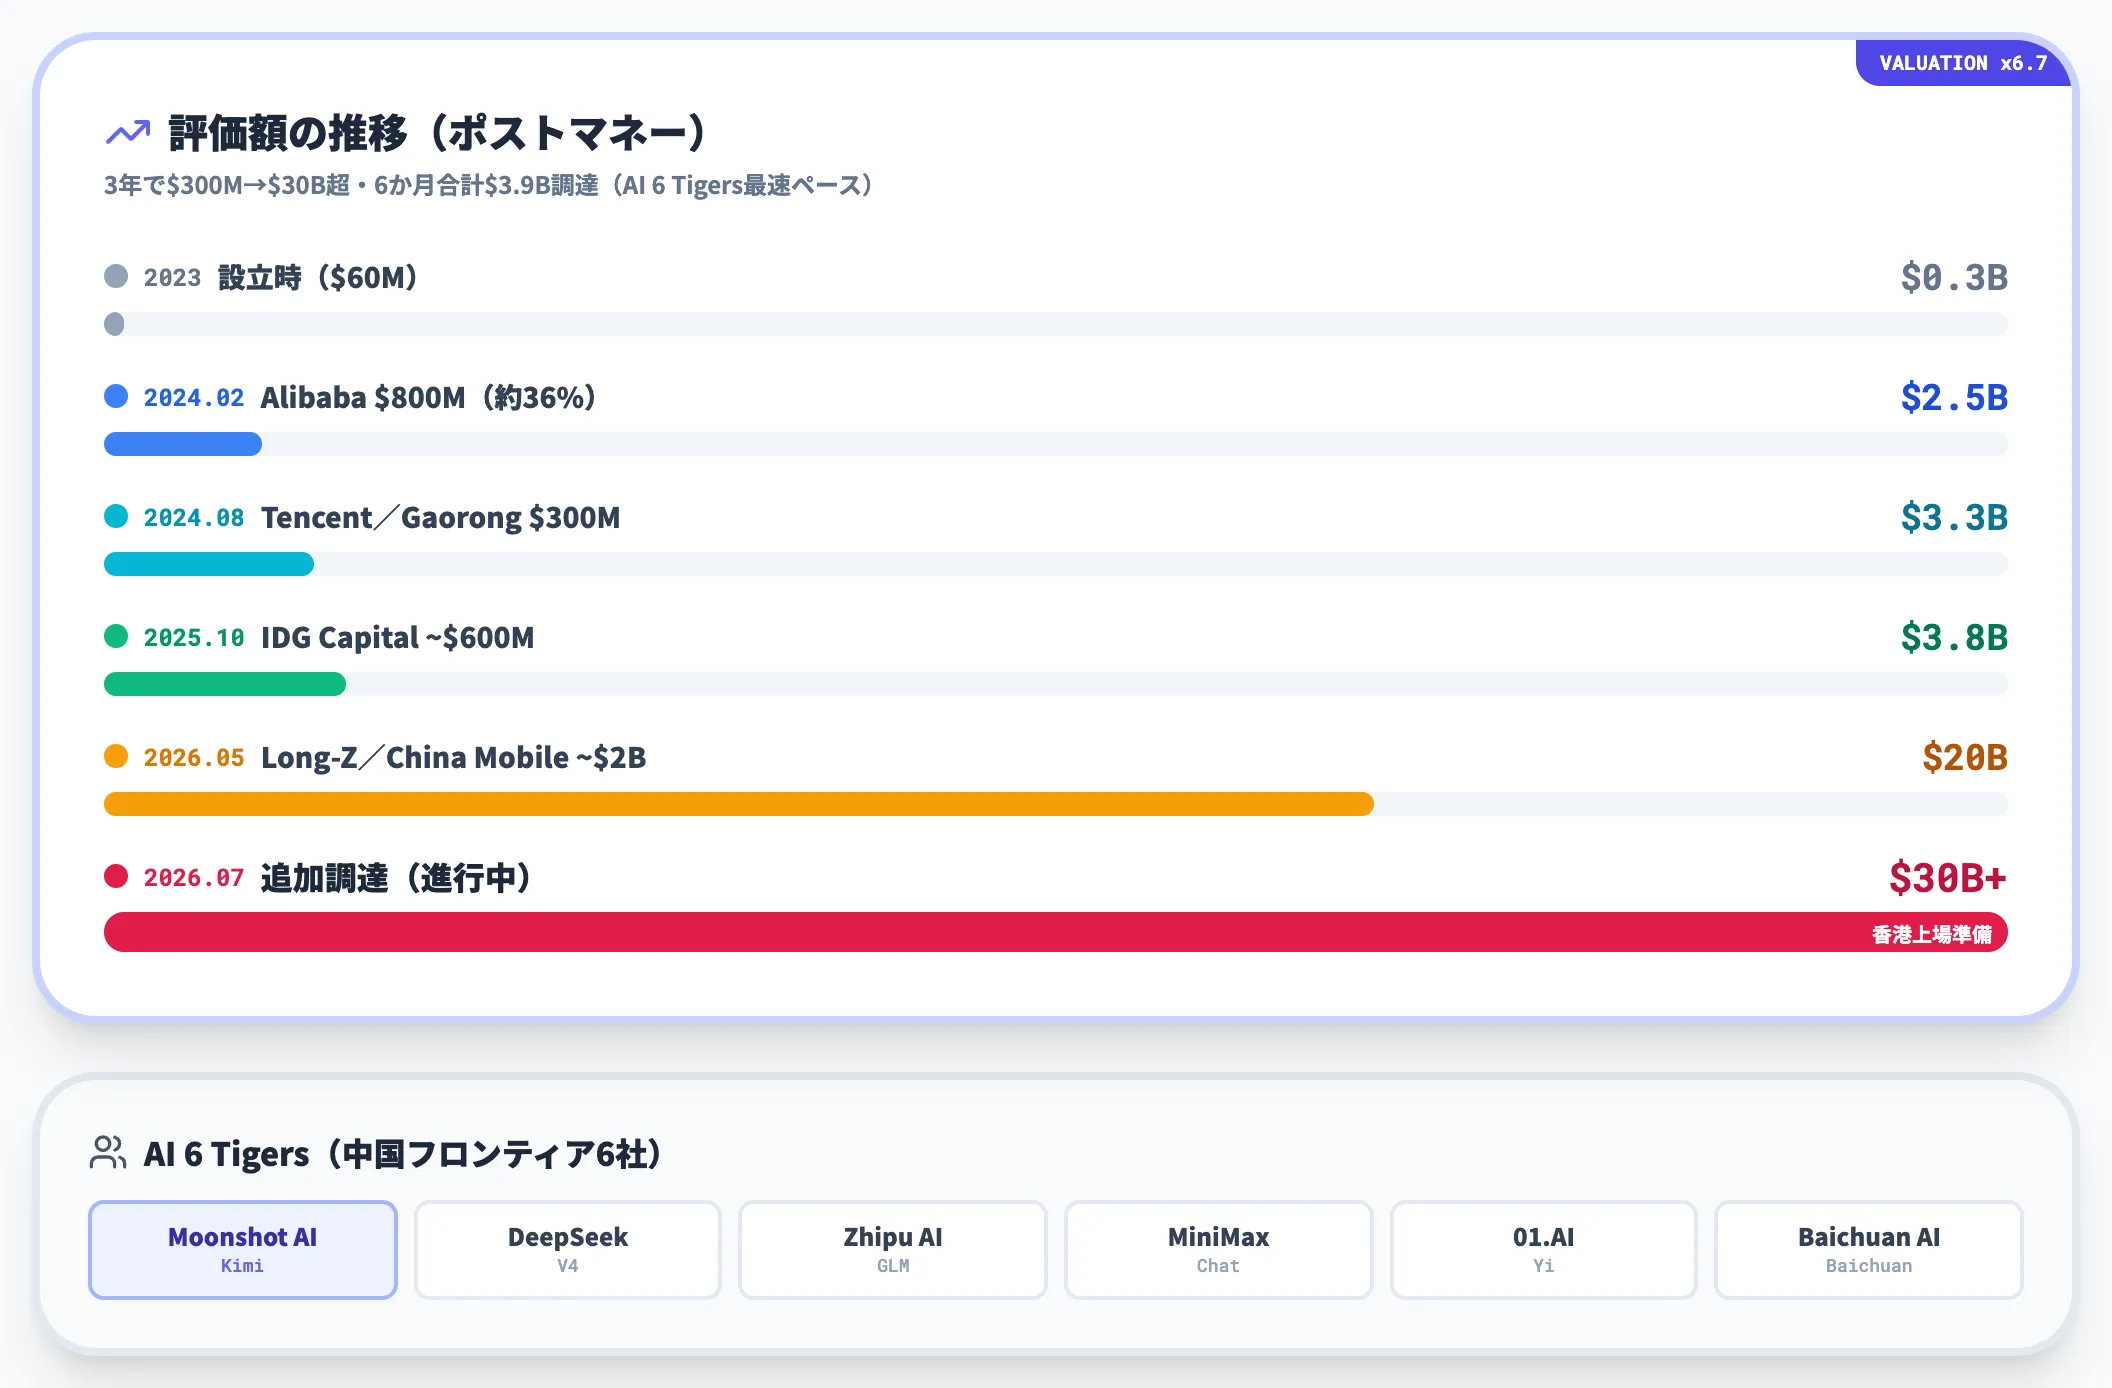Click the cyan dot for 2024.08 Tencent
Viewport: 2112px width, 1388px height.
[116, 516]
